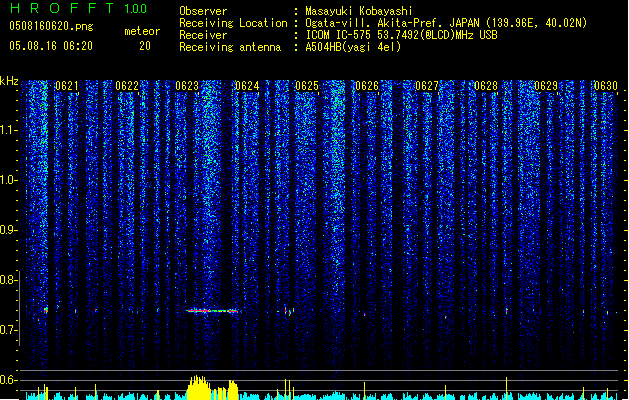Click the 0630 time marker

(x=606, y=86)
